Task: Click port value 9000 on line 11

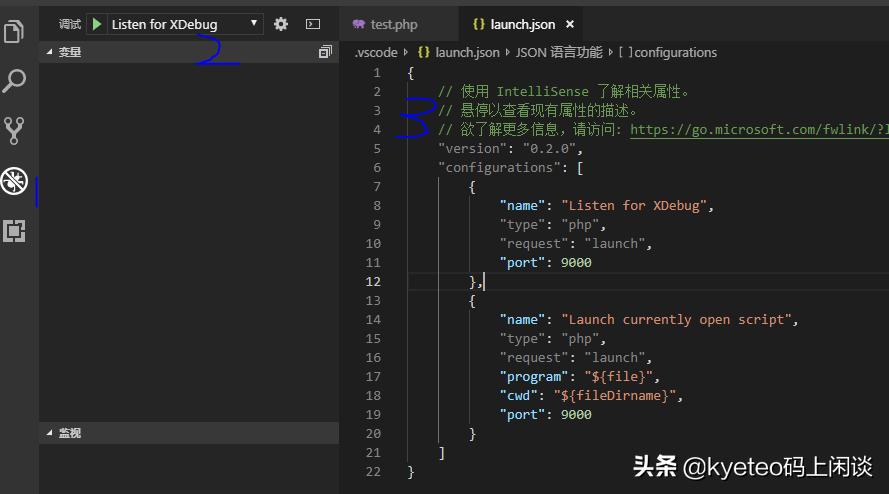Action: [x=576, y=263]
